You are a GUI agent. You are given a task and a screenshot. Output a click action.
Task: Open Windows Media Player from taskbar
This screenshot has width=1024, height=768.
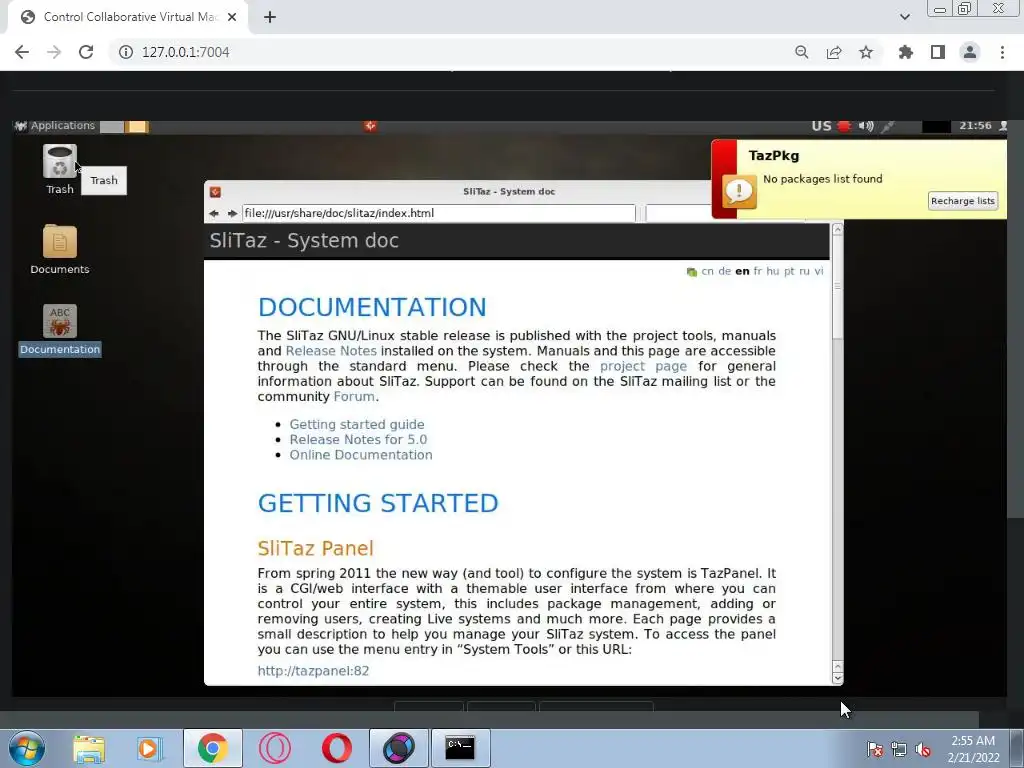coord(150,748)
